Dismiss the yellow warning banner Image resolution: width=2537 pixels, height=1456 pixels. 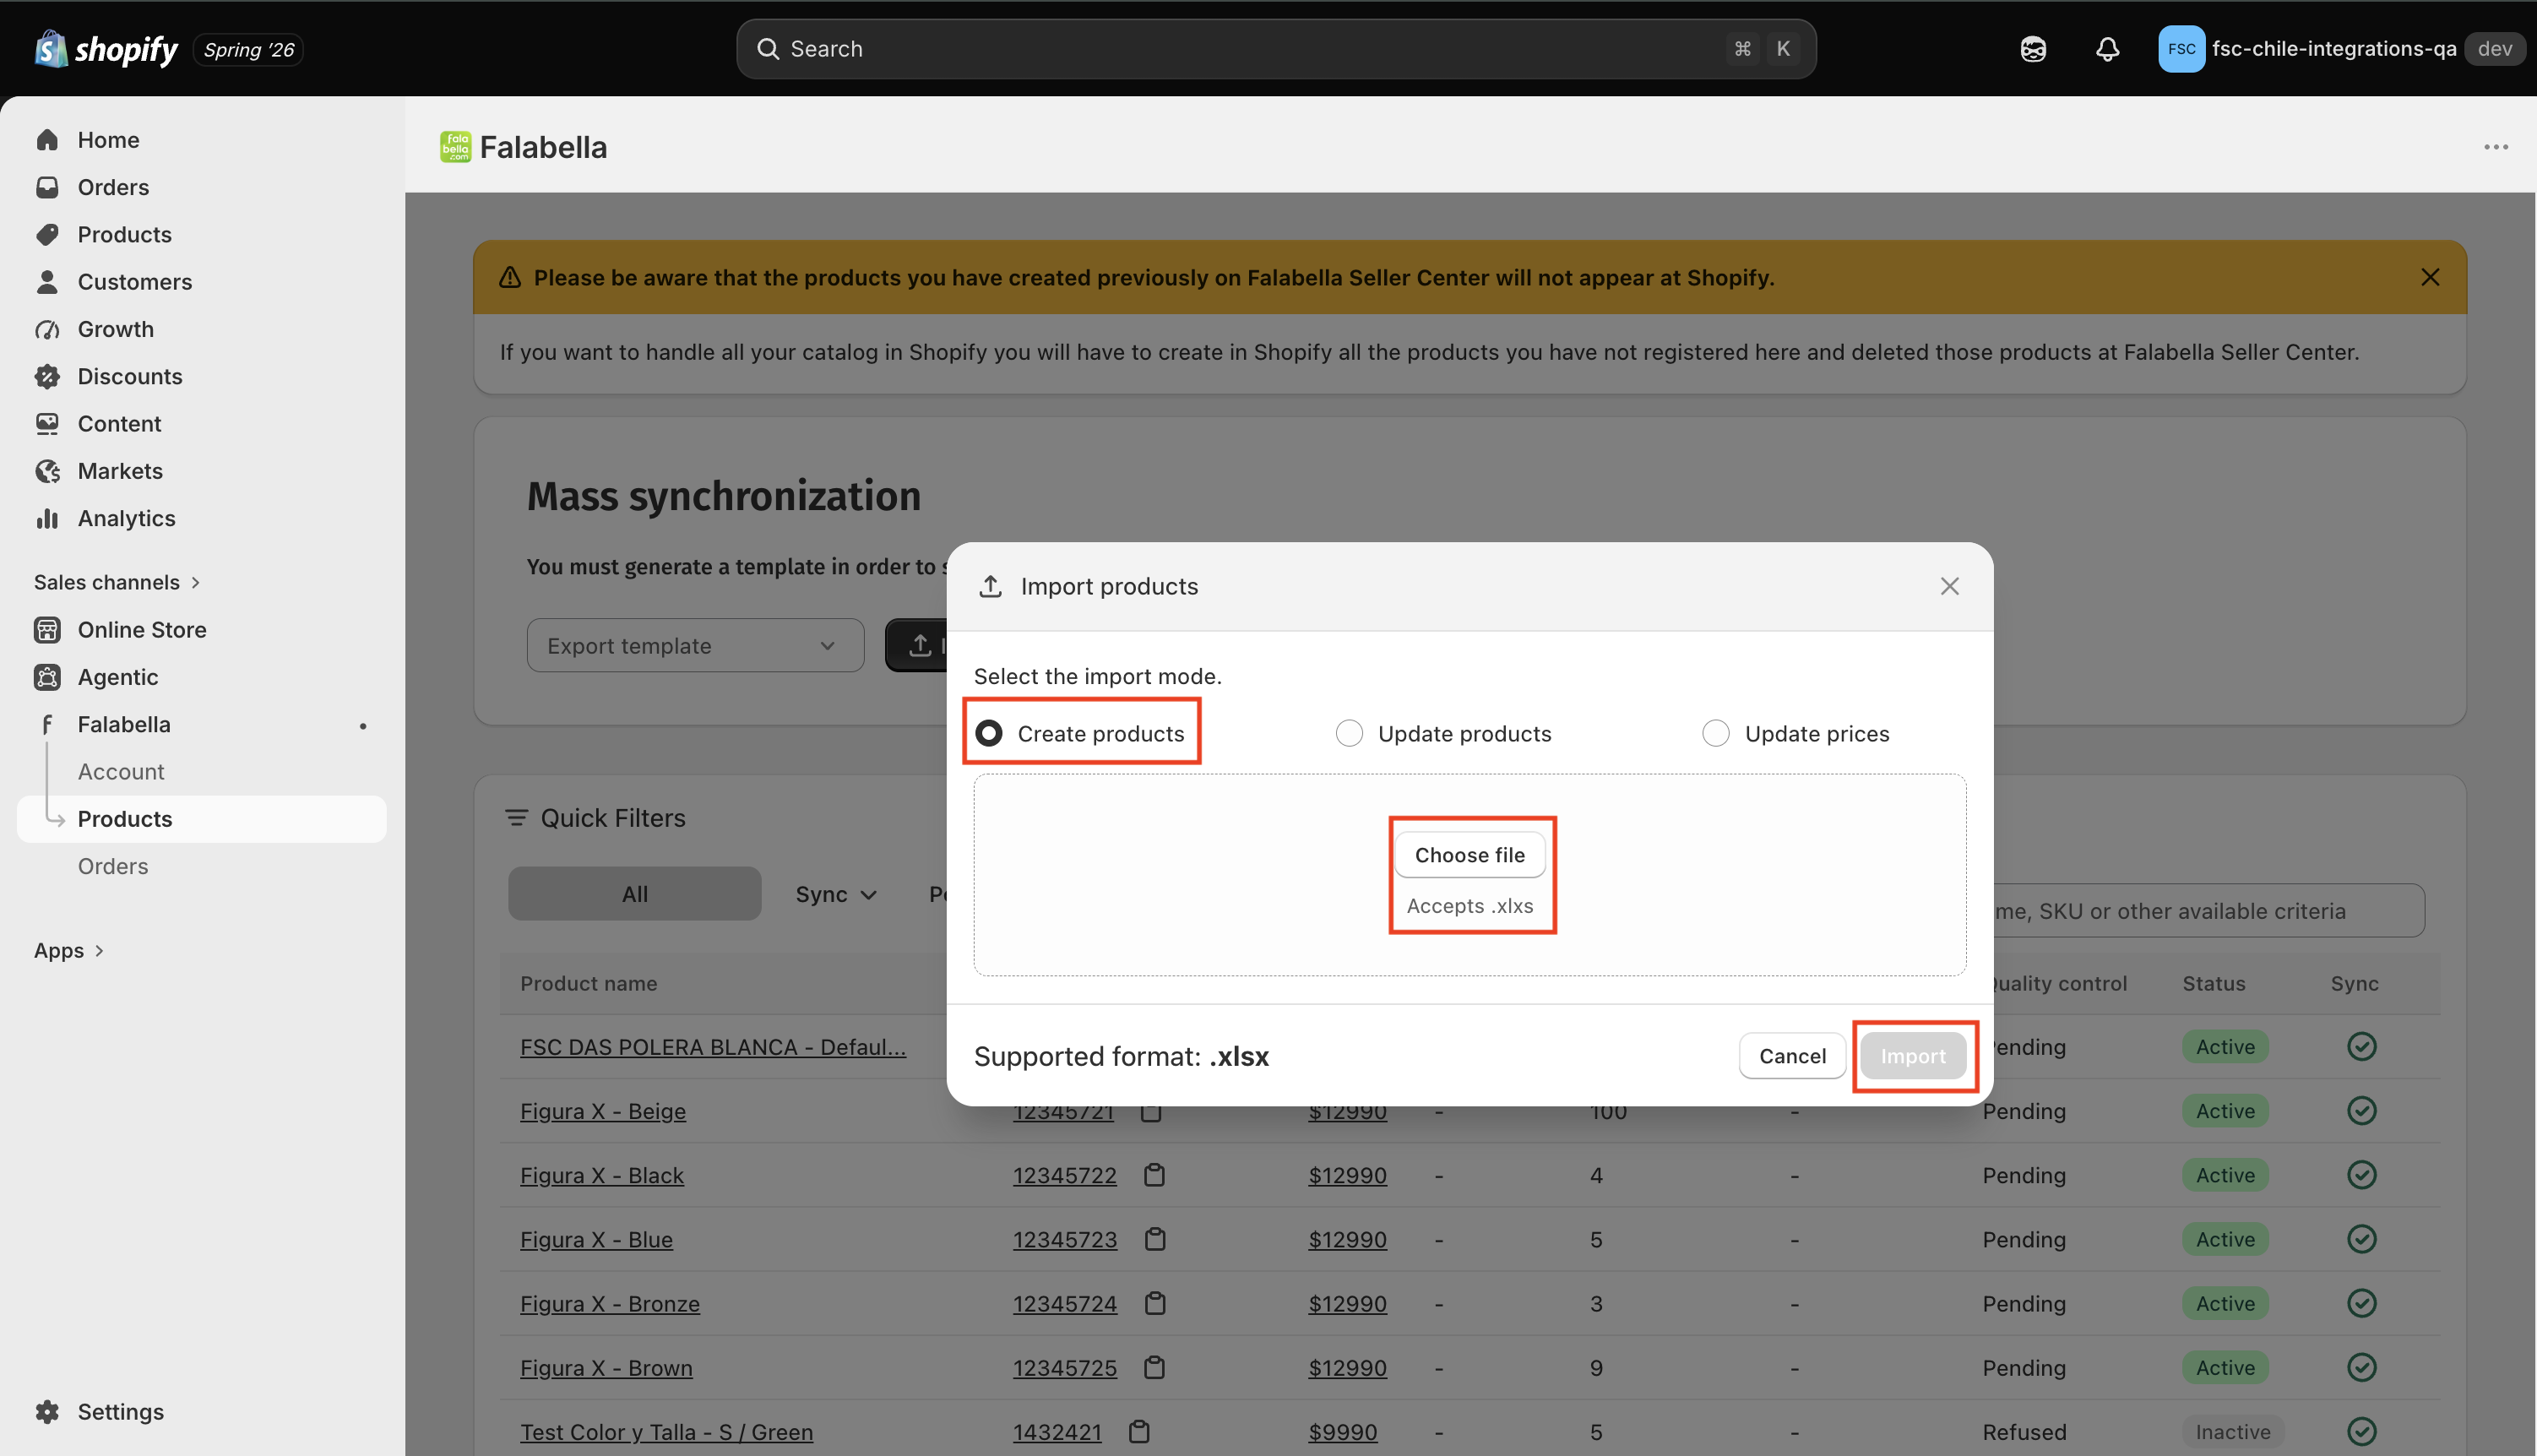(x=2430, y=277)
